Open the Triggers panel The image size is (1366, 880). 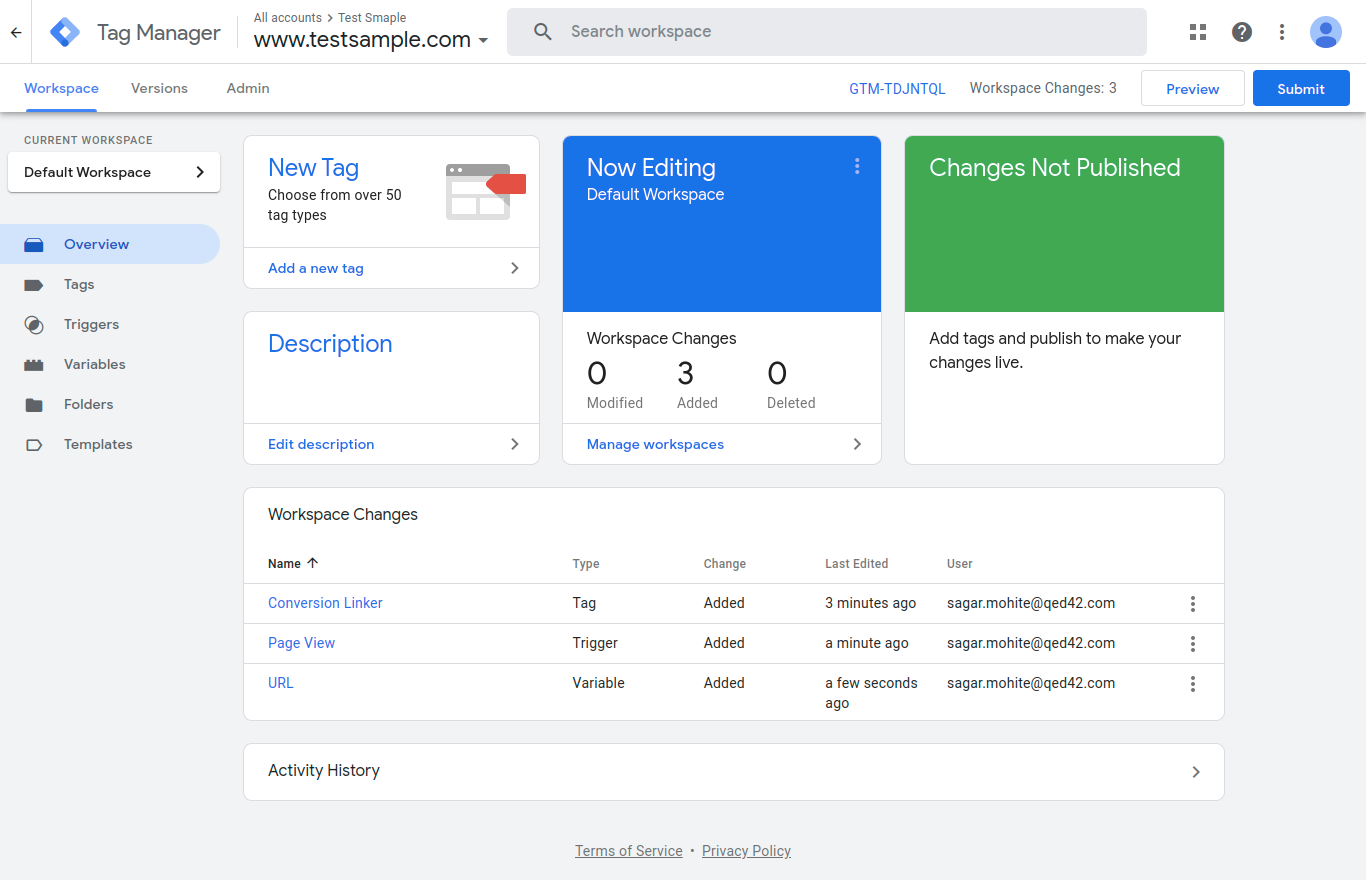pyautogui.click(x=91, y=324)
